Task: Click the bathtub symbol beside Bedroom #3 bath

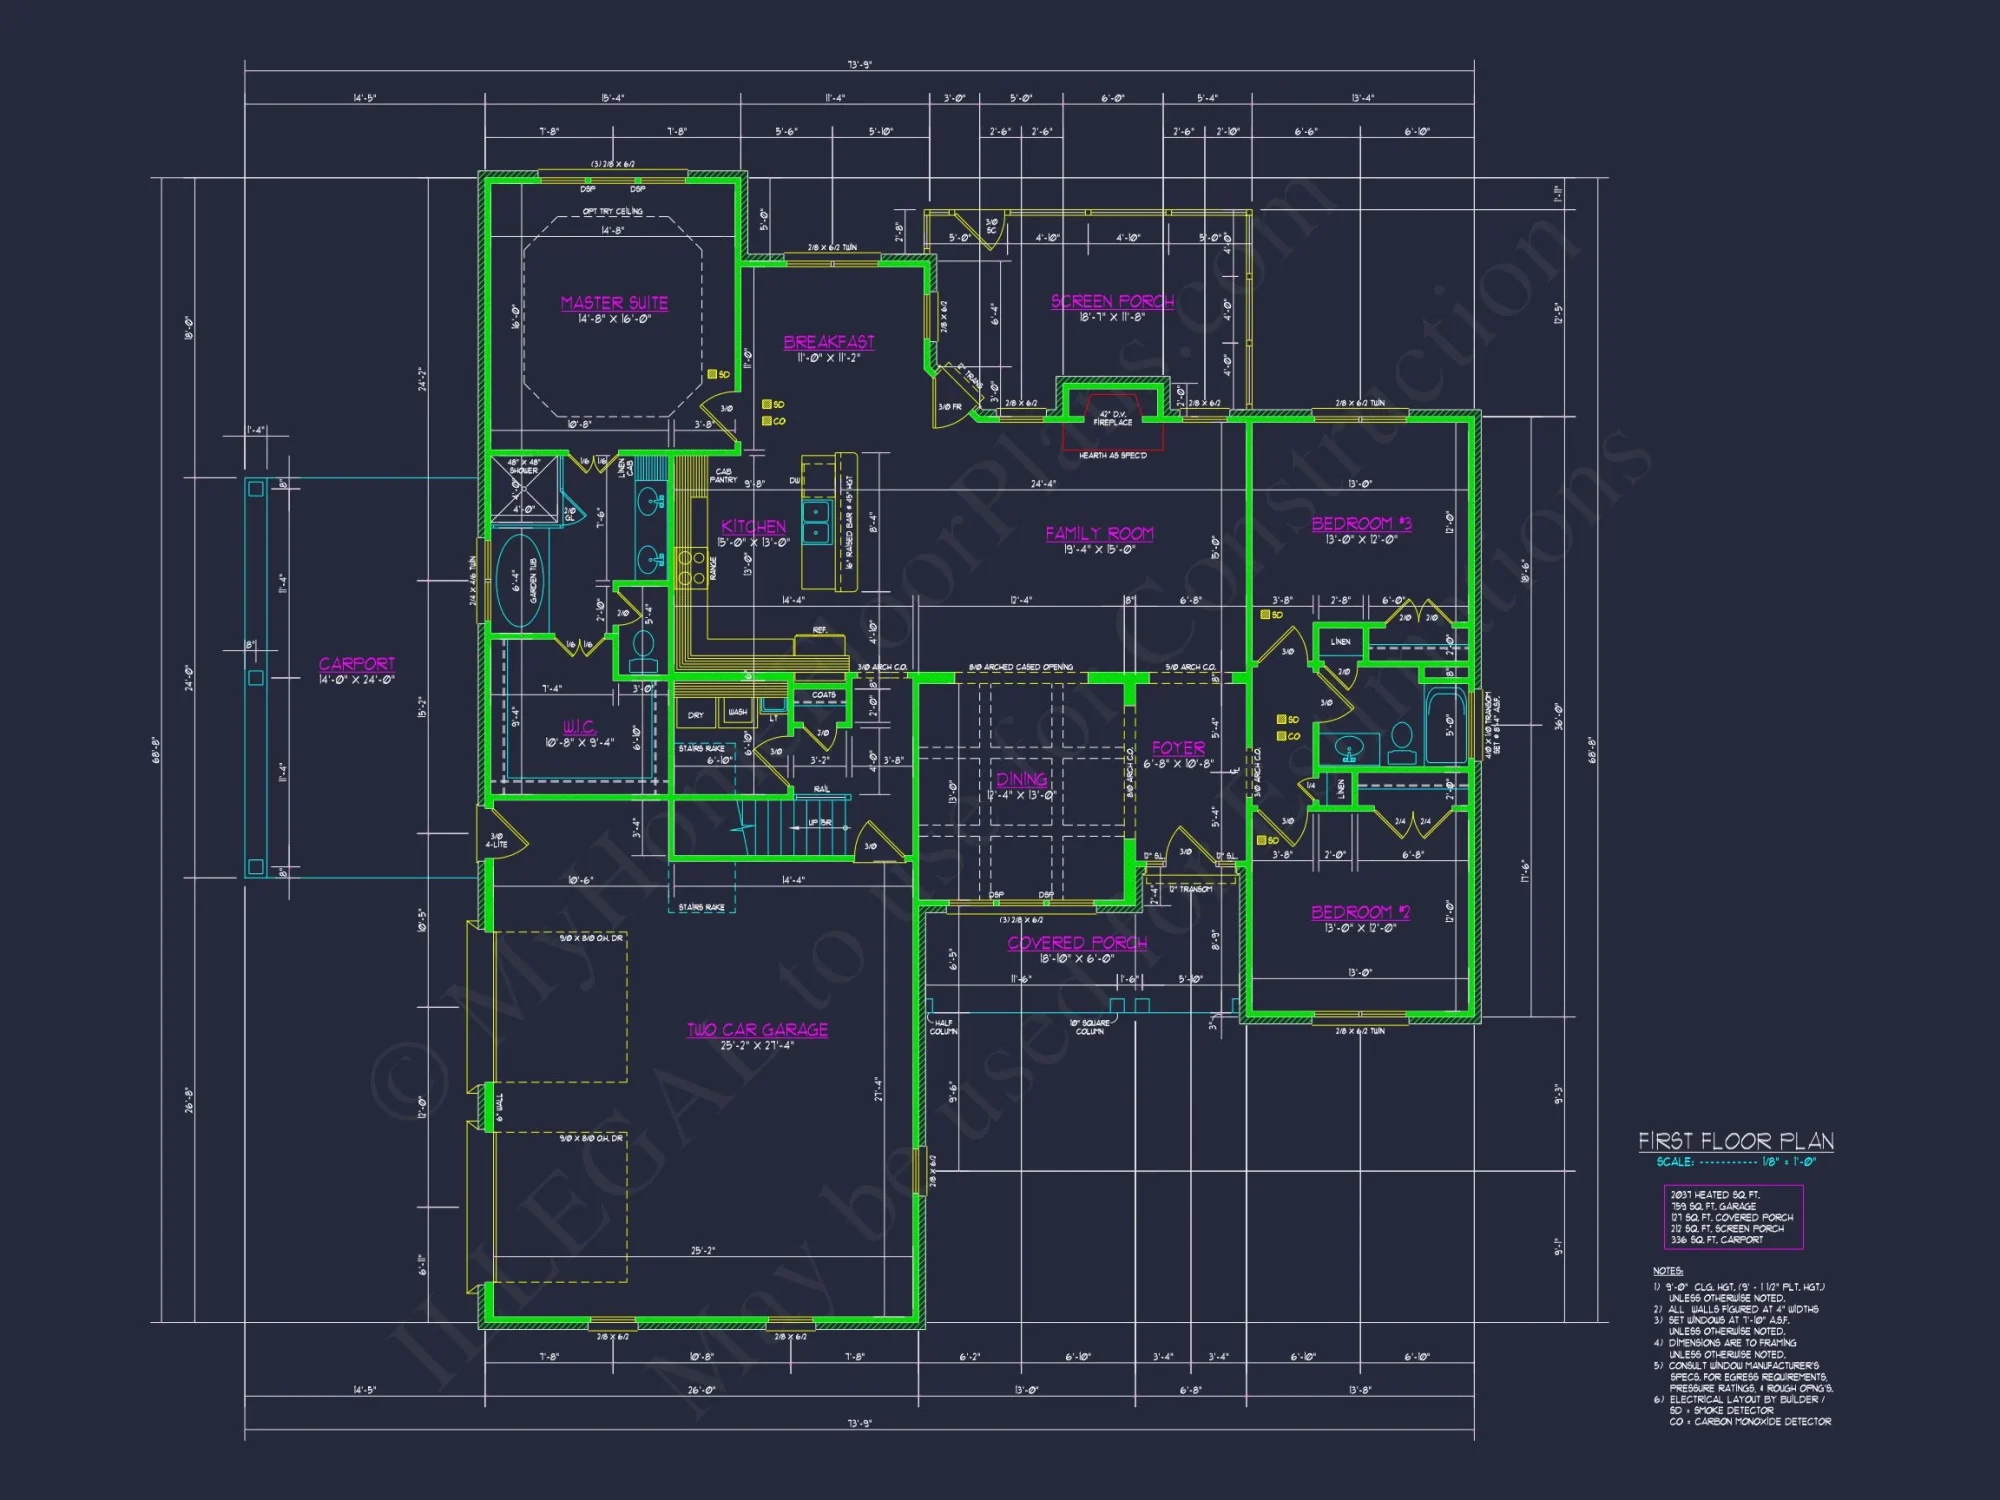Action: click(x=1444, y=726)
